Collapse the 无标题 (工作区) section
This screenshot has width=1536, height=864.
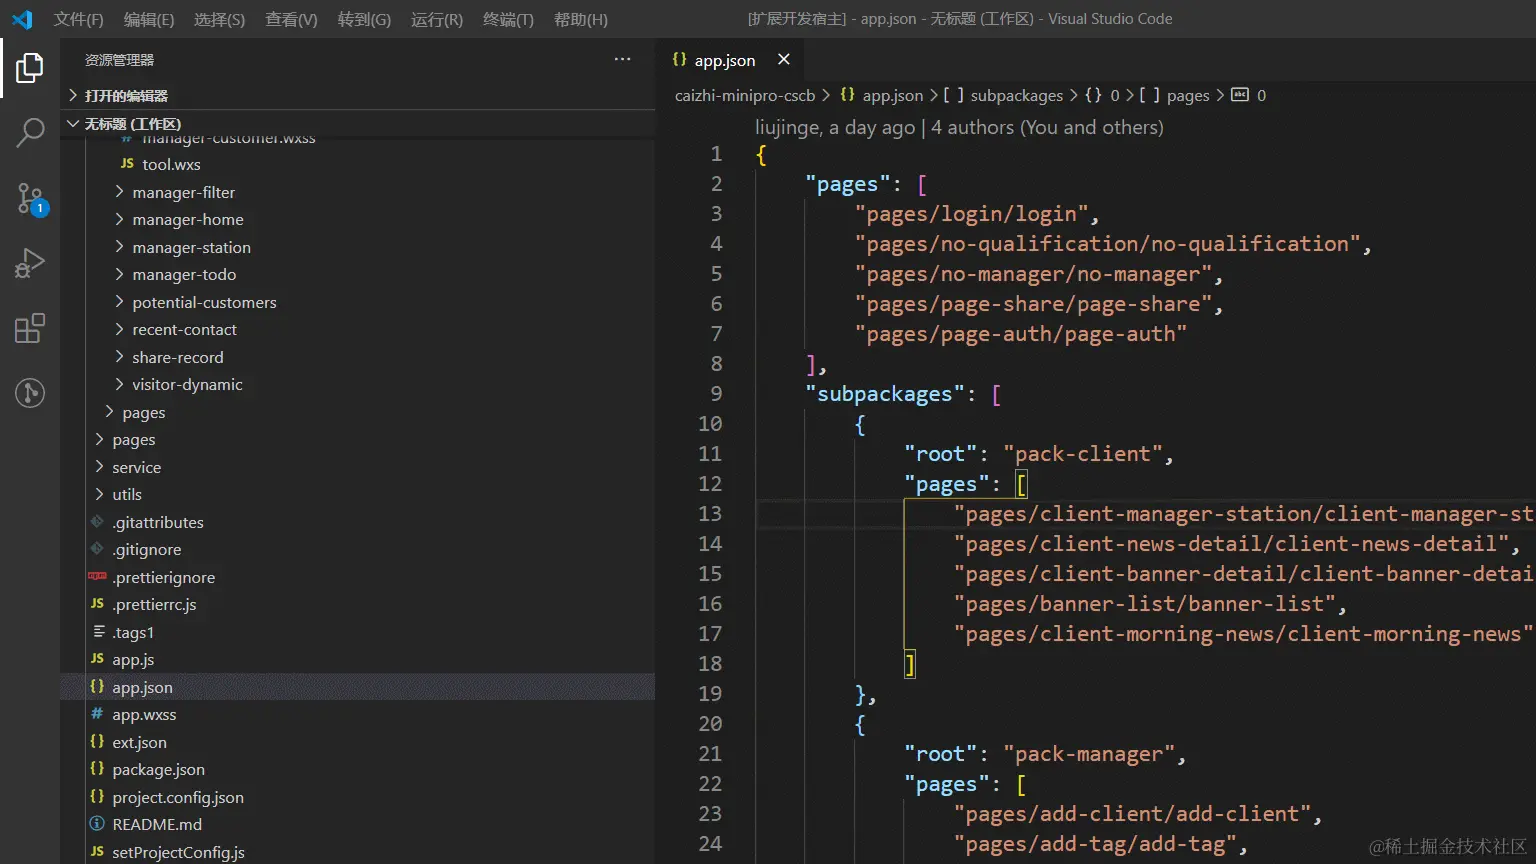(358, 123)
